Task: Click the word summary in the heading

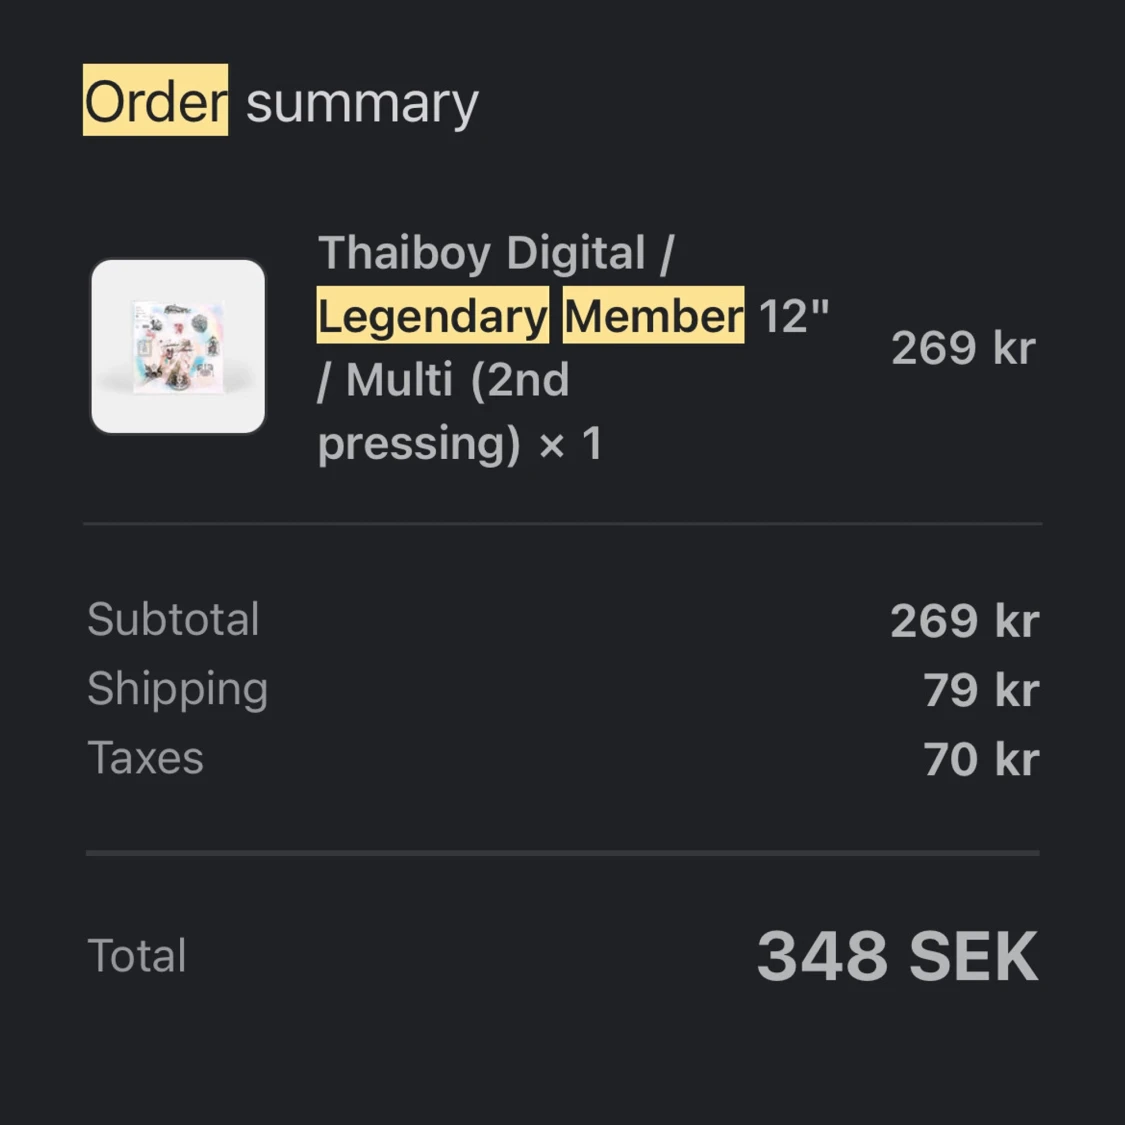Action: (x=362, y=104)
